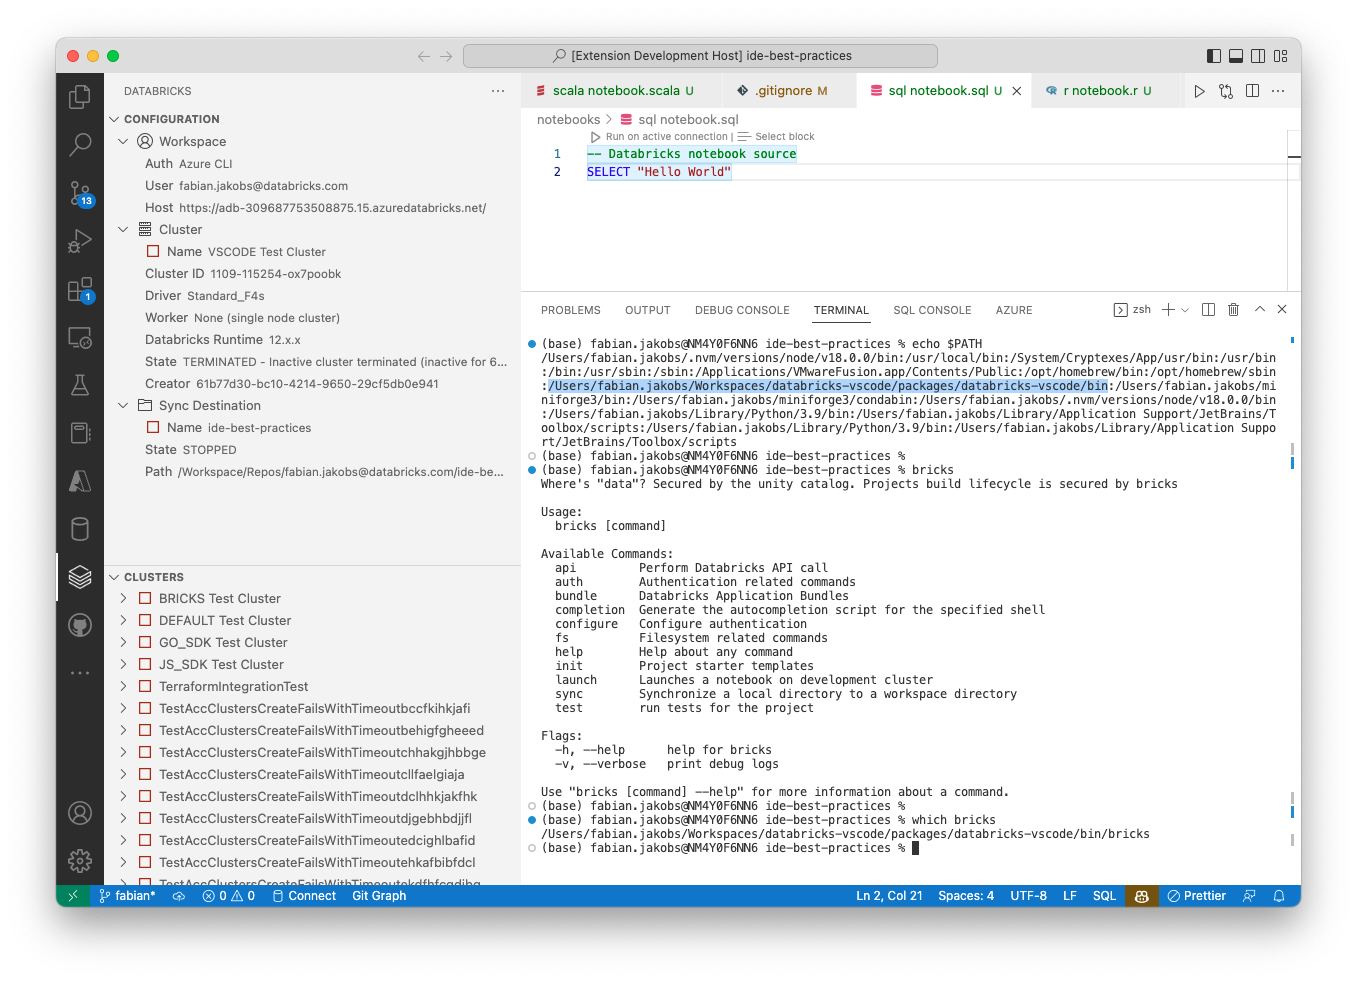Screen dimensions: 1357x981
Task: Open changes compare icon in editor toolbar
Action: pos(1226,91)
